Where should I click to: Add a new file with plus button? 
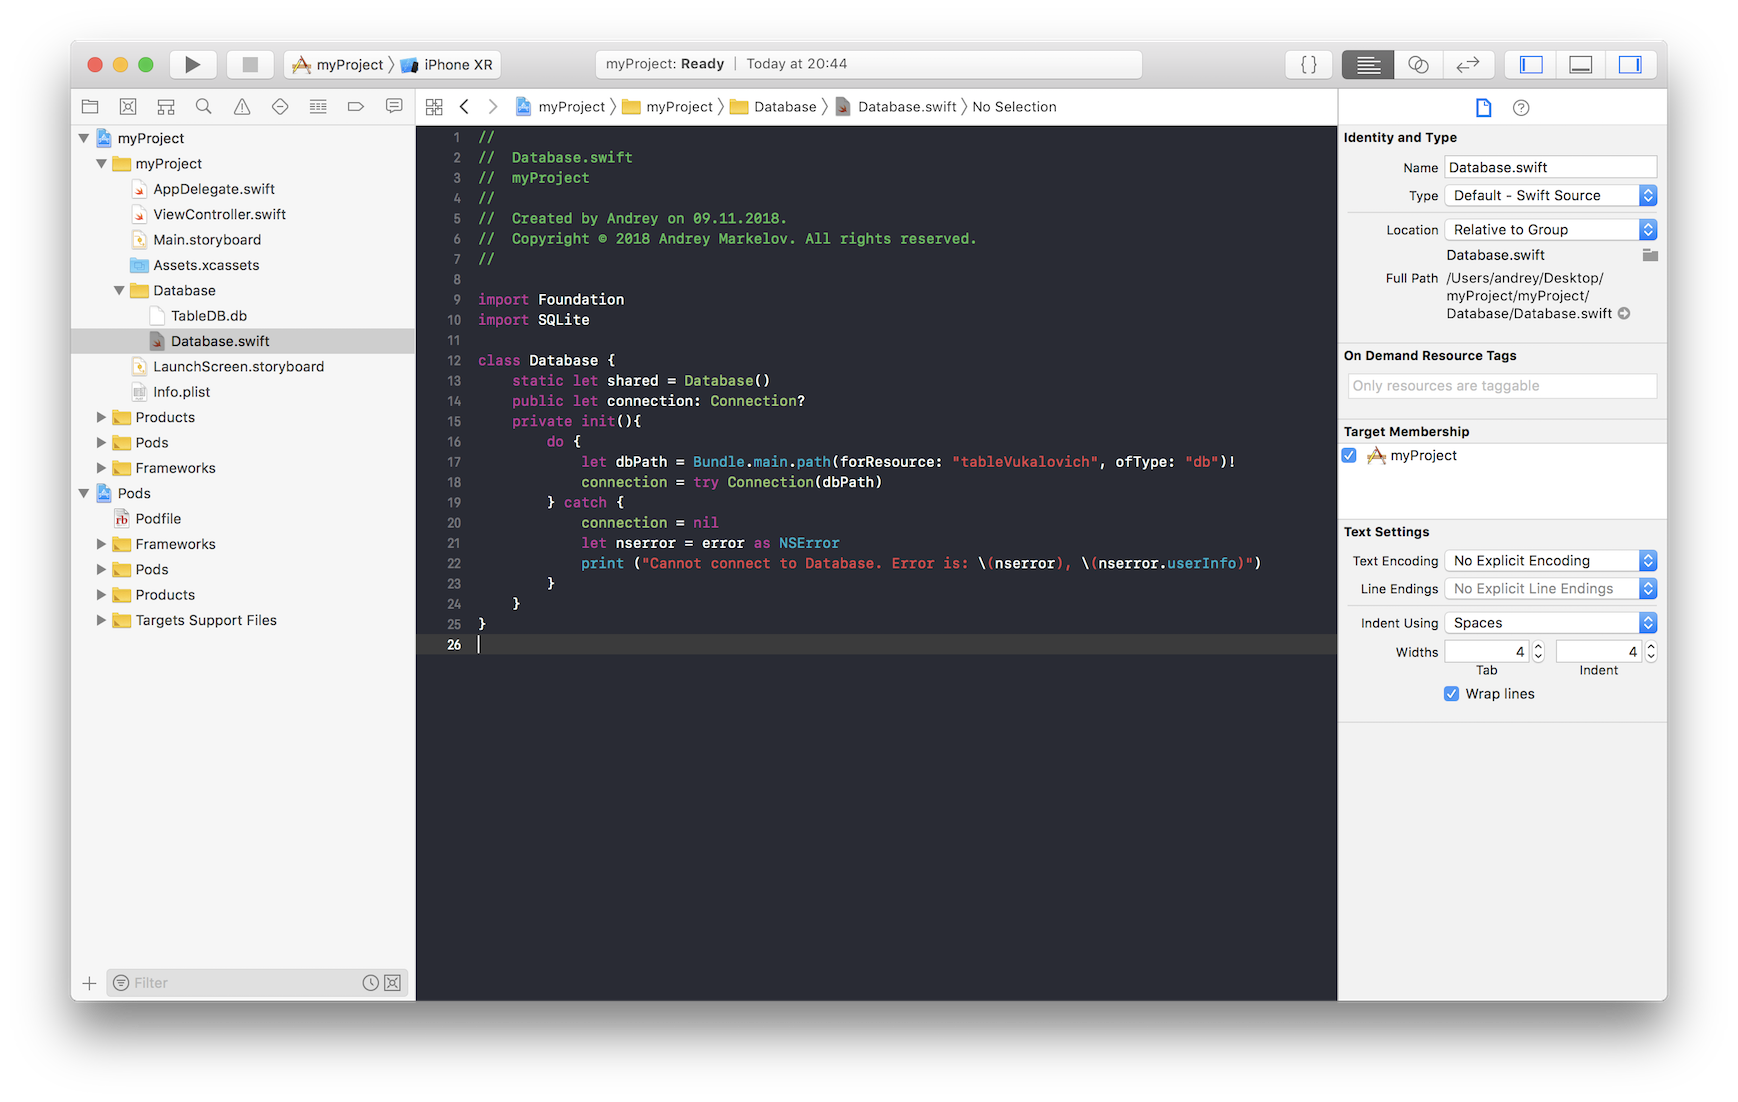[89, 984]
